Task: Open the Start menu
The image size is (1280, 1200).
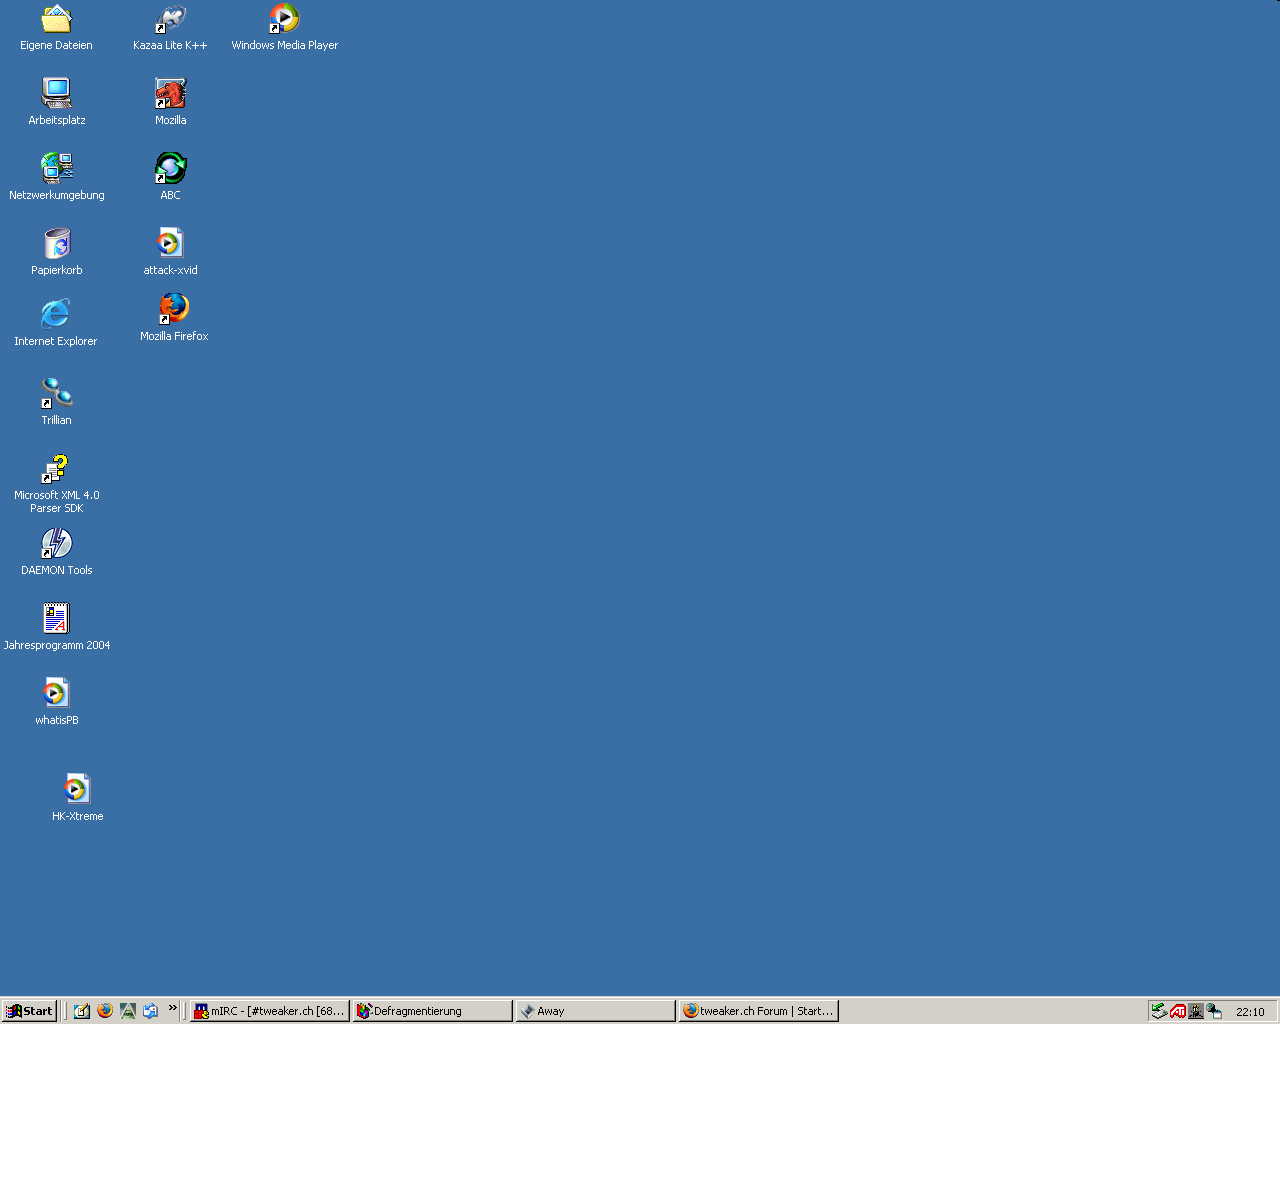Action: 29,1011
